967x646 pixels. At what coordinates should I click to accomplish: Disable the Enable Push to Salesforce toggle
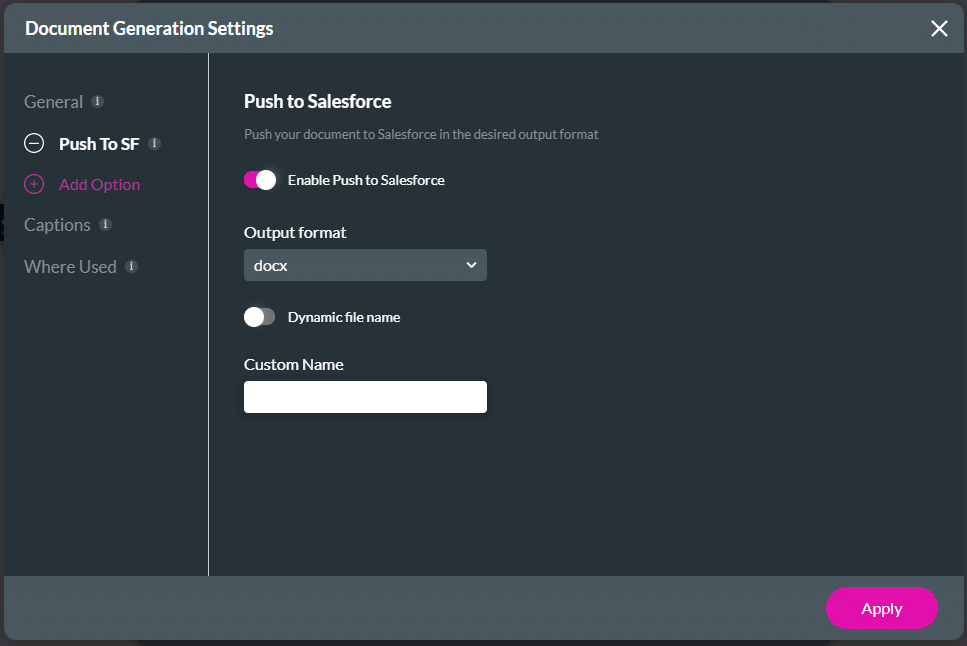click(x=259, y=180)
